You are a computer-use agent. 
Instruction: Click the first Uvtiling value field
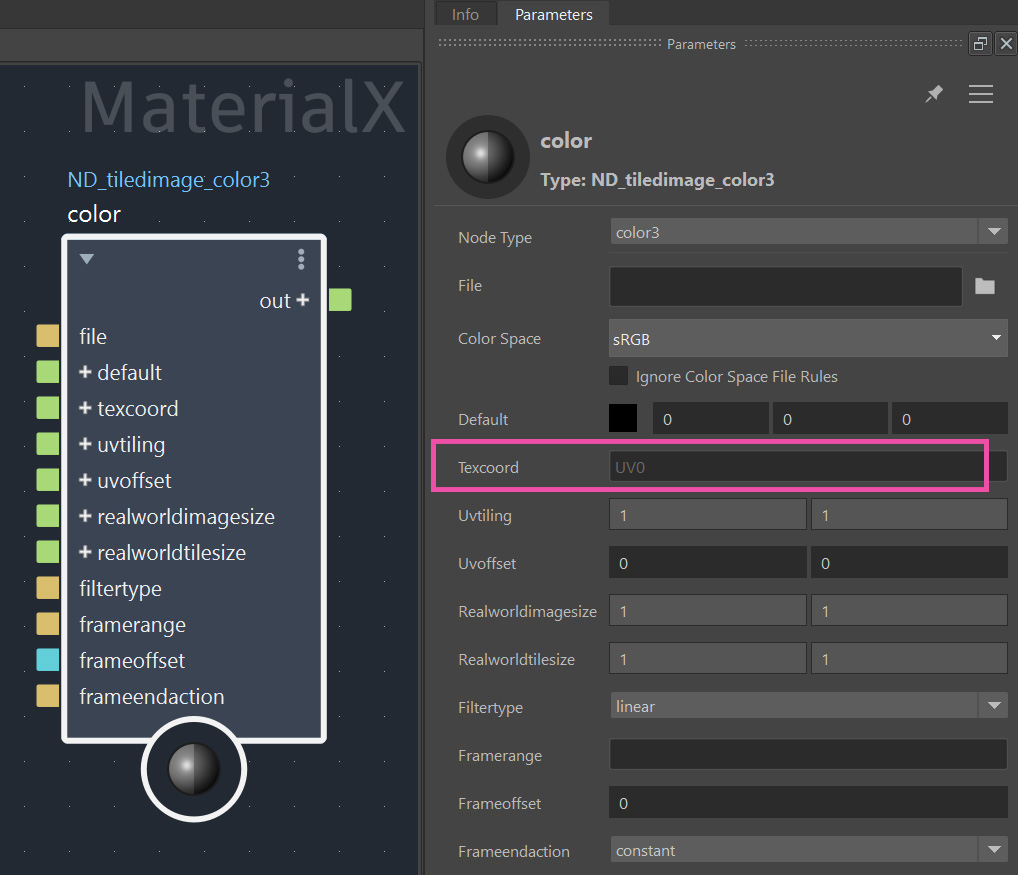coord(708,515)
